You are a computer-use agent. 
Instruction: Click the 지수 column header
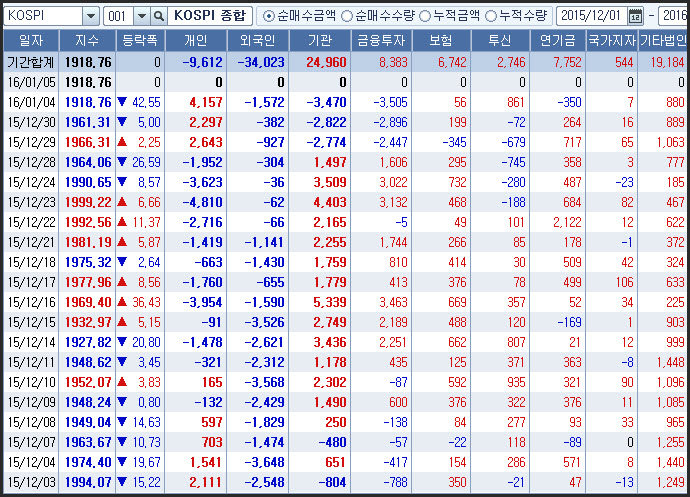pos(87,40)
